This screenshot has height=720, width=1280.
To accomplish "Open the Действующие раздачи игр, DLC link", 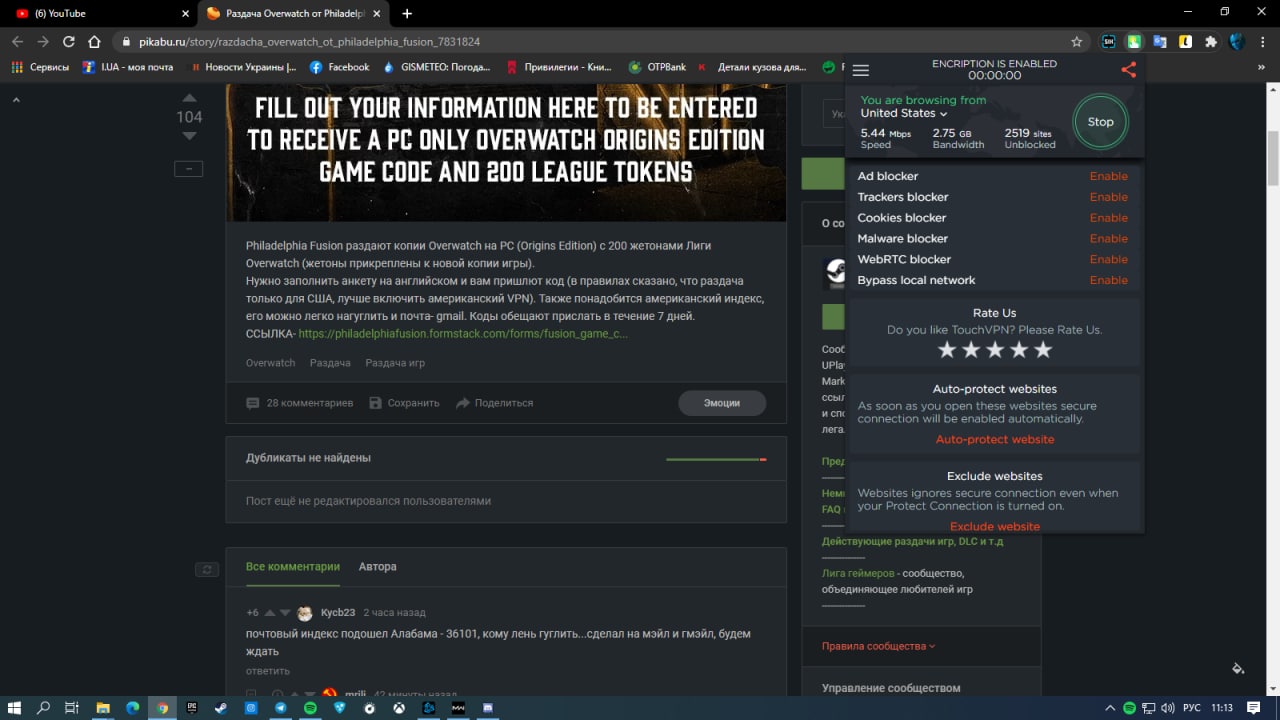I will (x=912, y=541).
